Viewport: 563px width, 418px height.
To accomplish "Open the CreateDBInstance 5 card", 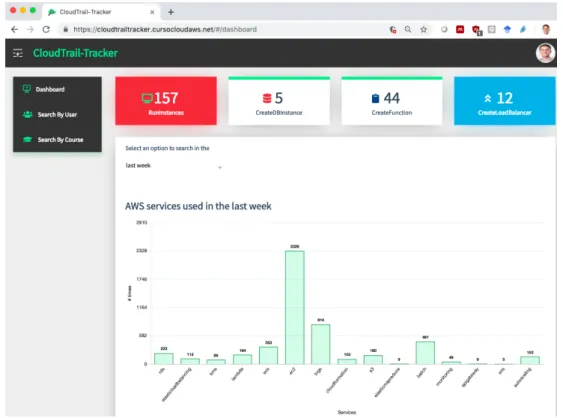I will 279,101.
